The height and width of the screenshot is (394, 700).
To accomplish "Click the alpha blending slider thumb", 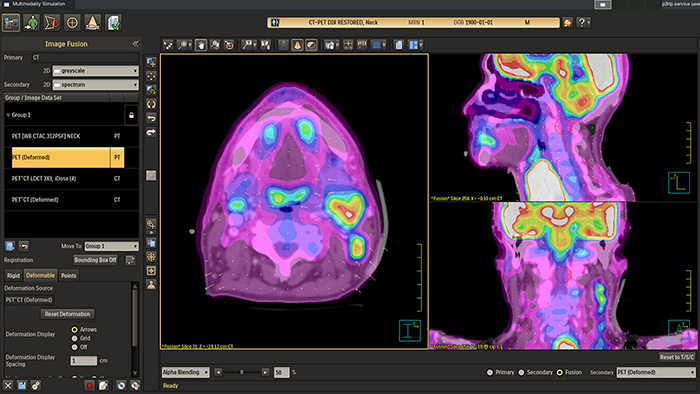I will point(242,372).
